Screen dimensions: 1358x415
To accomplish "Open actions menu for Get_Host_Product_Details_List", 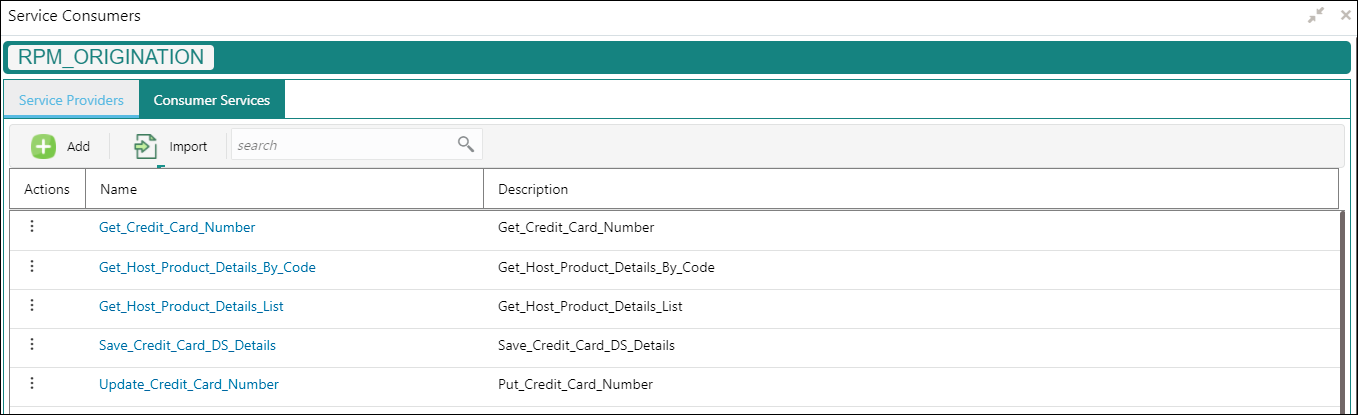I will pyautogui.click(x=32, y=305).
